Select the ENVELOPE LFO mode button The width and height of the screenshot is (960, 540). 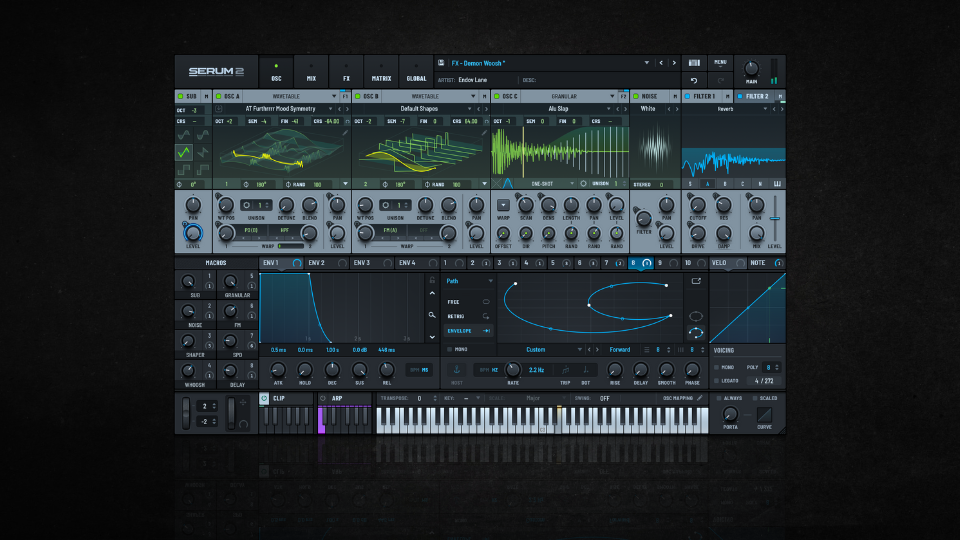pyautogui.click(x=468, y=331)
